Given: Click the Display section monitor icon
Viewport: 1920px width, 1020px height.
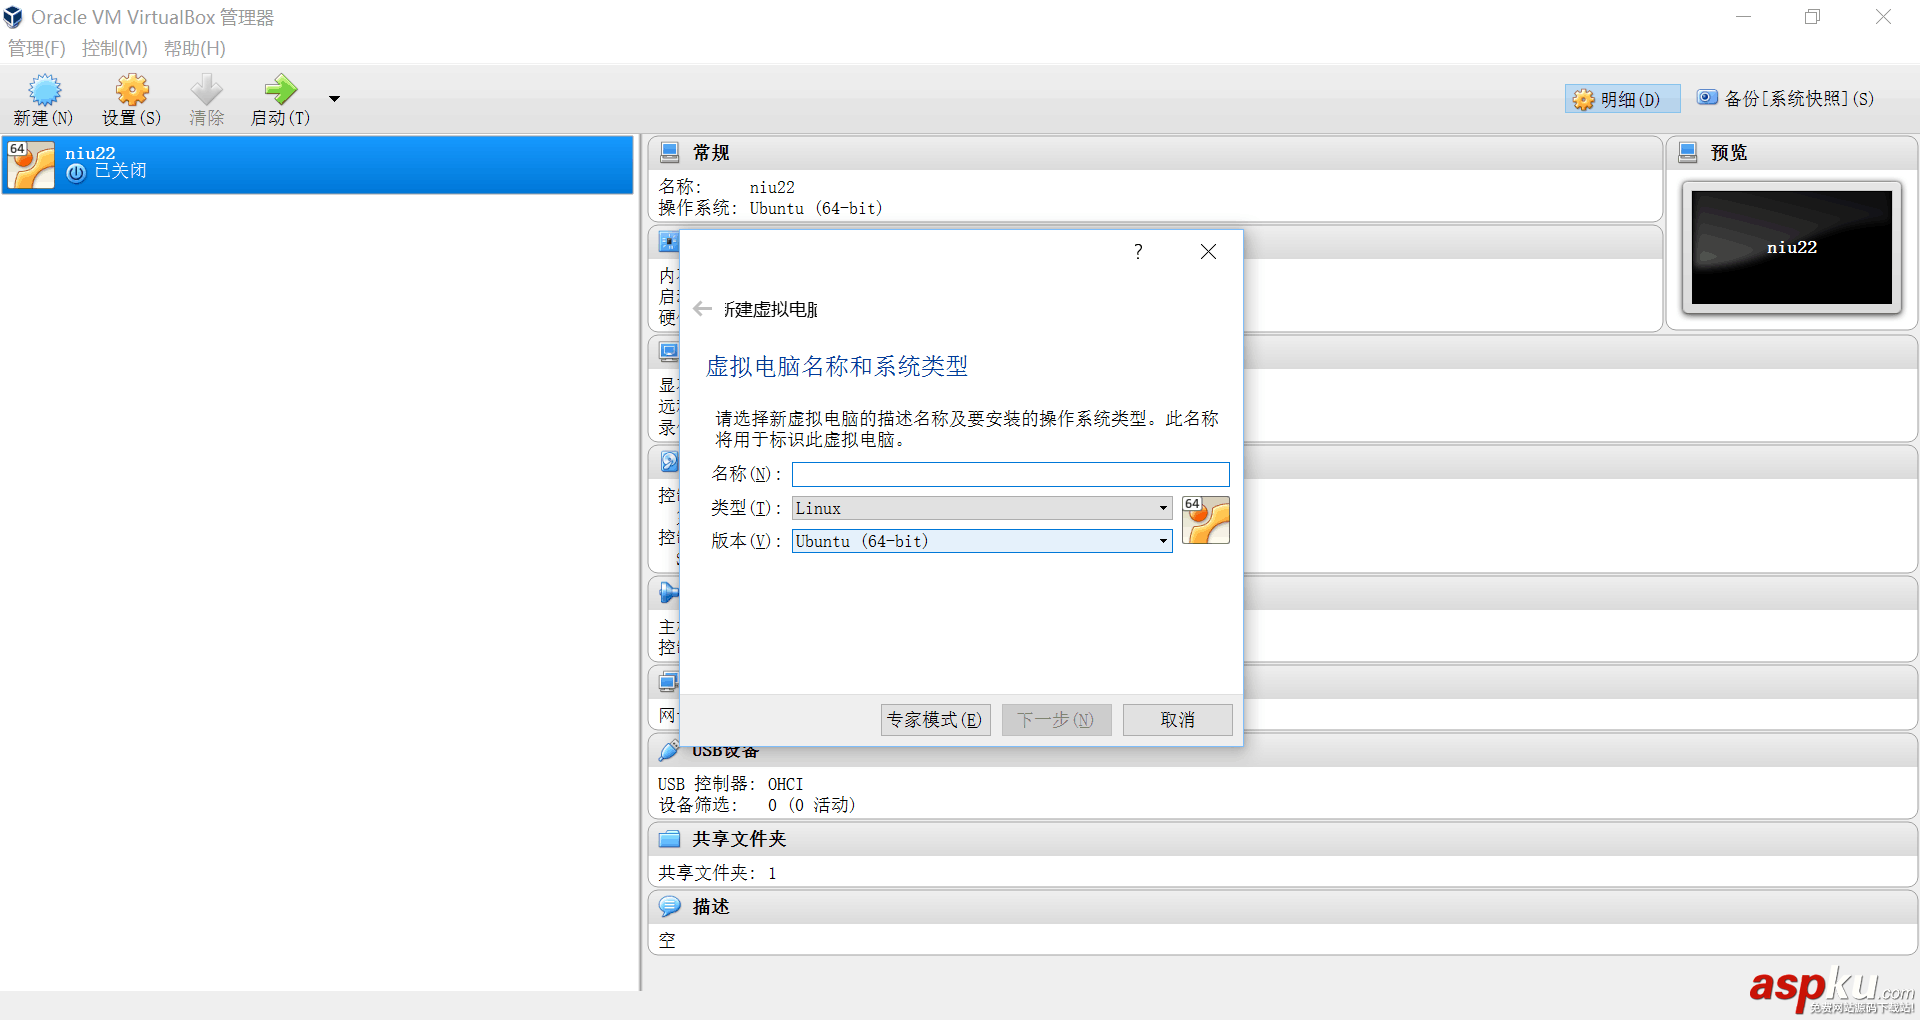Looking at the screenshot, I should pos(668,352).
